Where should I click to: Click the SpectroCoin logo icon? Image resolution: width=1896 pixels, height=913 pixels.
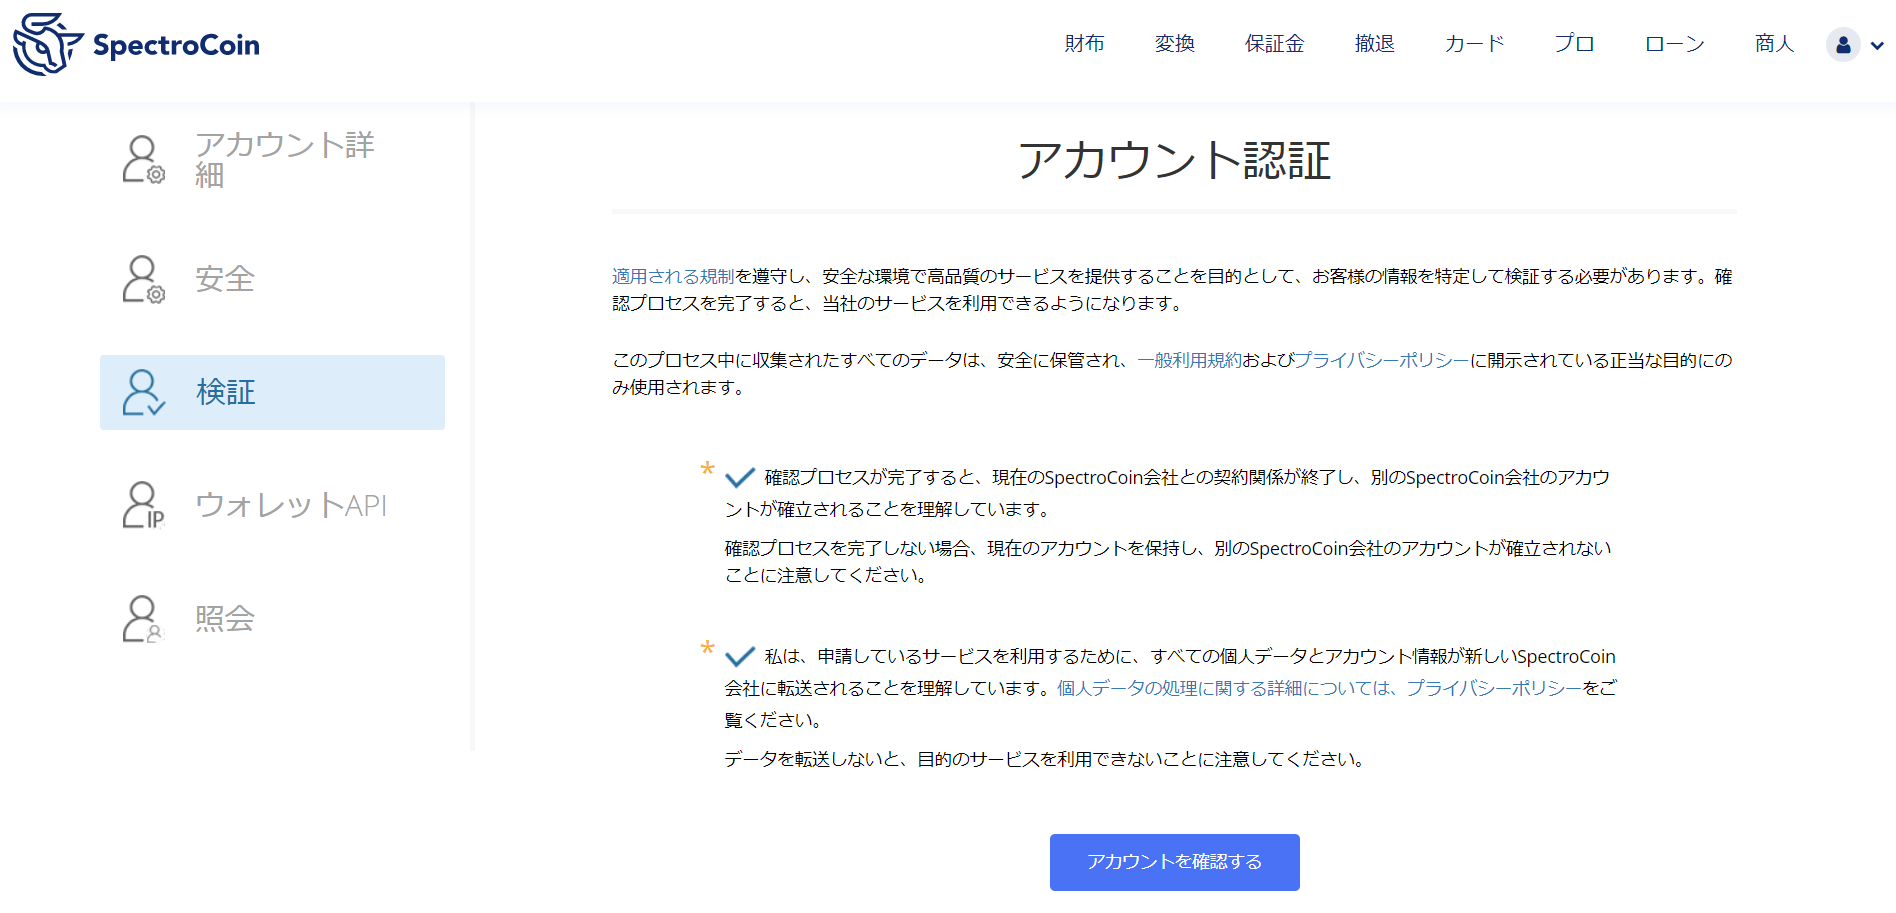click(46, 45)
